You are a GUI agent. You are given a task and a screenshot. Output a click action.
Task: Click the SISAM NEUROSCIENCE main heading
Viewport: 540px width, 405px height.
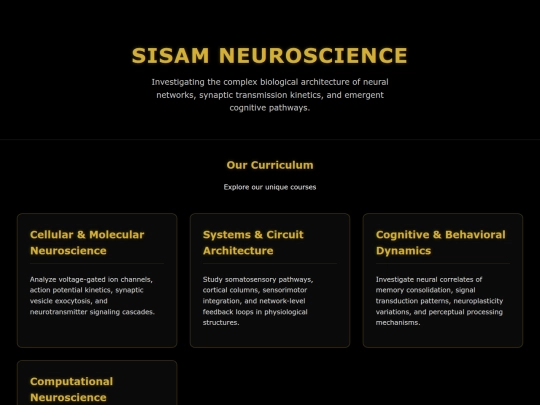[x=270, y=55]
